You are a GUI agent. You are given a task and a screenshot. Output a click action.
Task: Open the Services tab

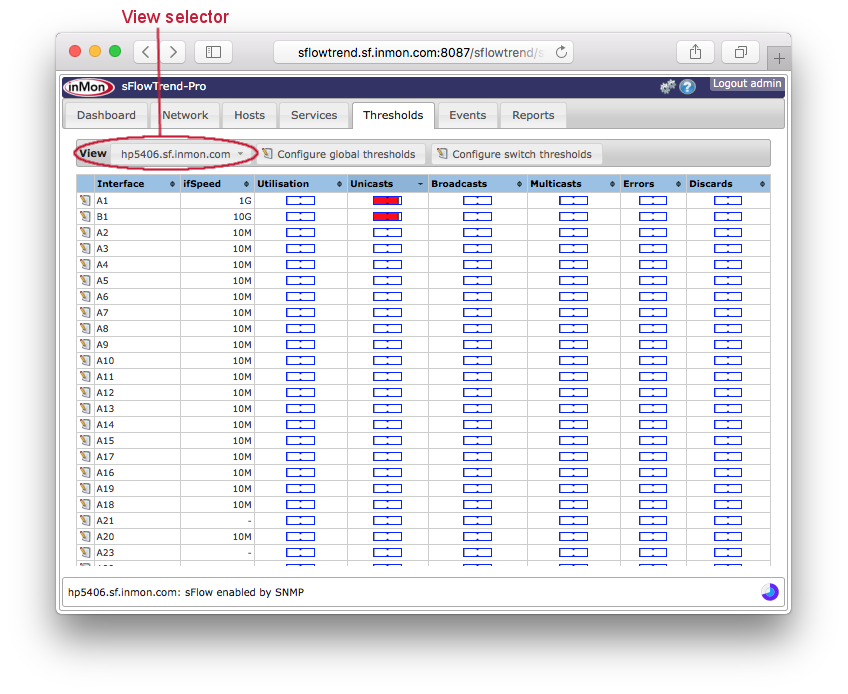(314, 115)
